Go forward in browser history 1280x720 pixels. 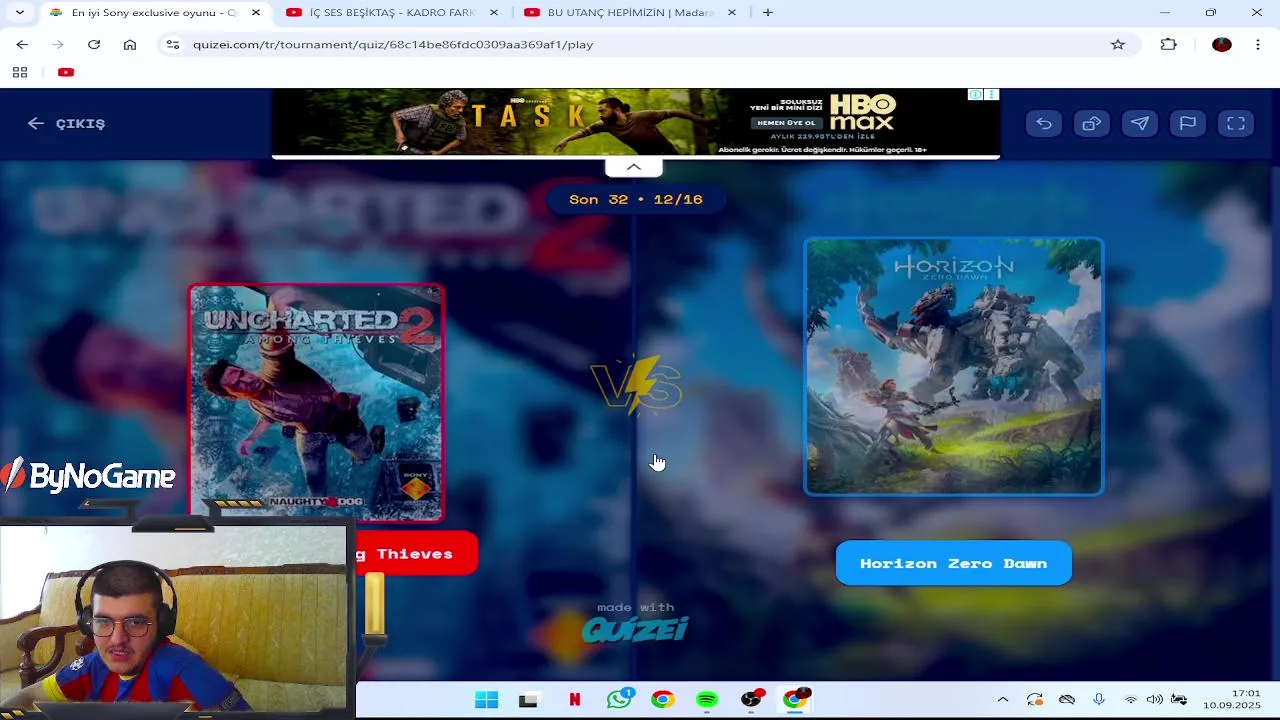(58, 44)
